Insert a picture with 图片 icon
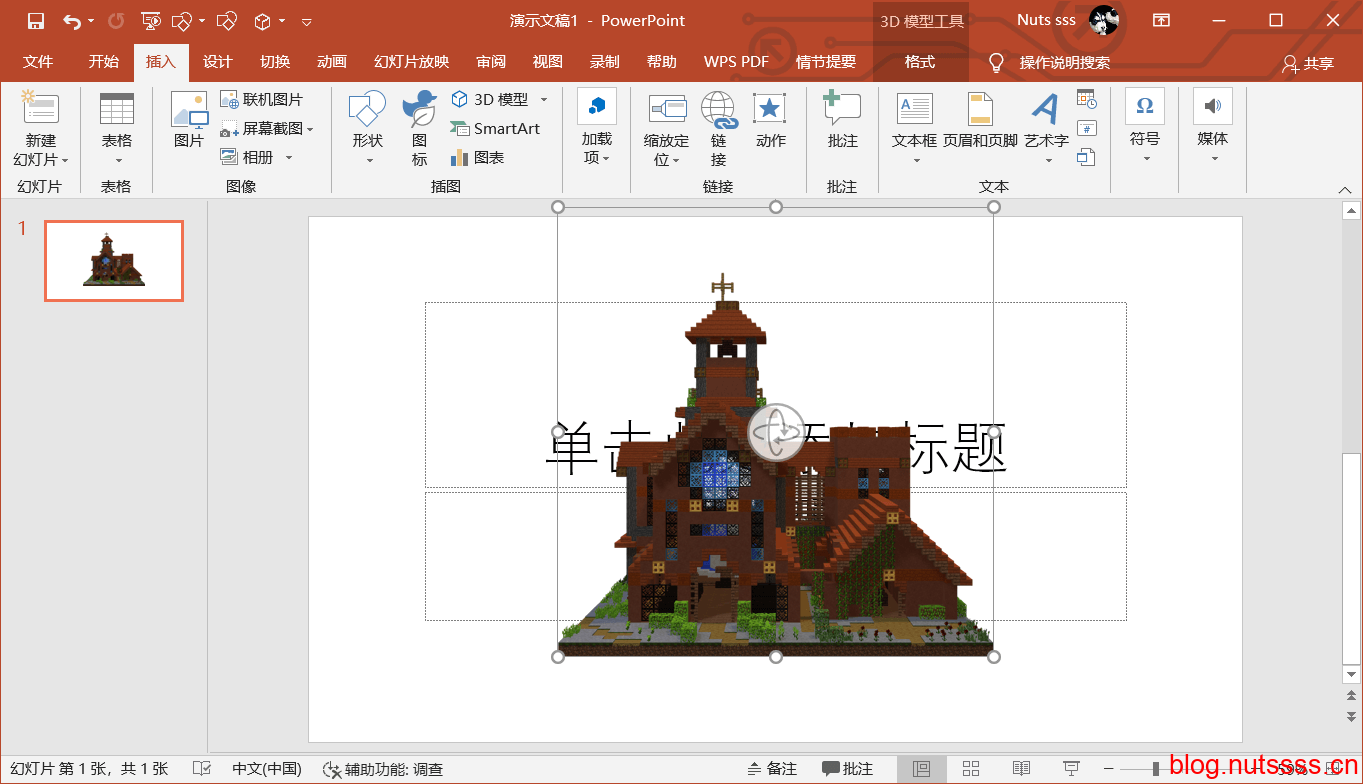The width and height of the screenshot is (1363, 784). click(189, 120)
